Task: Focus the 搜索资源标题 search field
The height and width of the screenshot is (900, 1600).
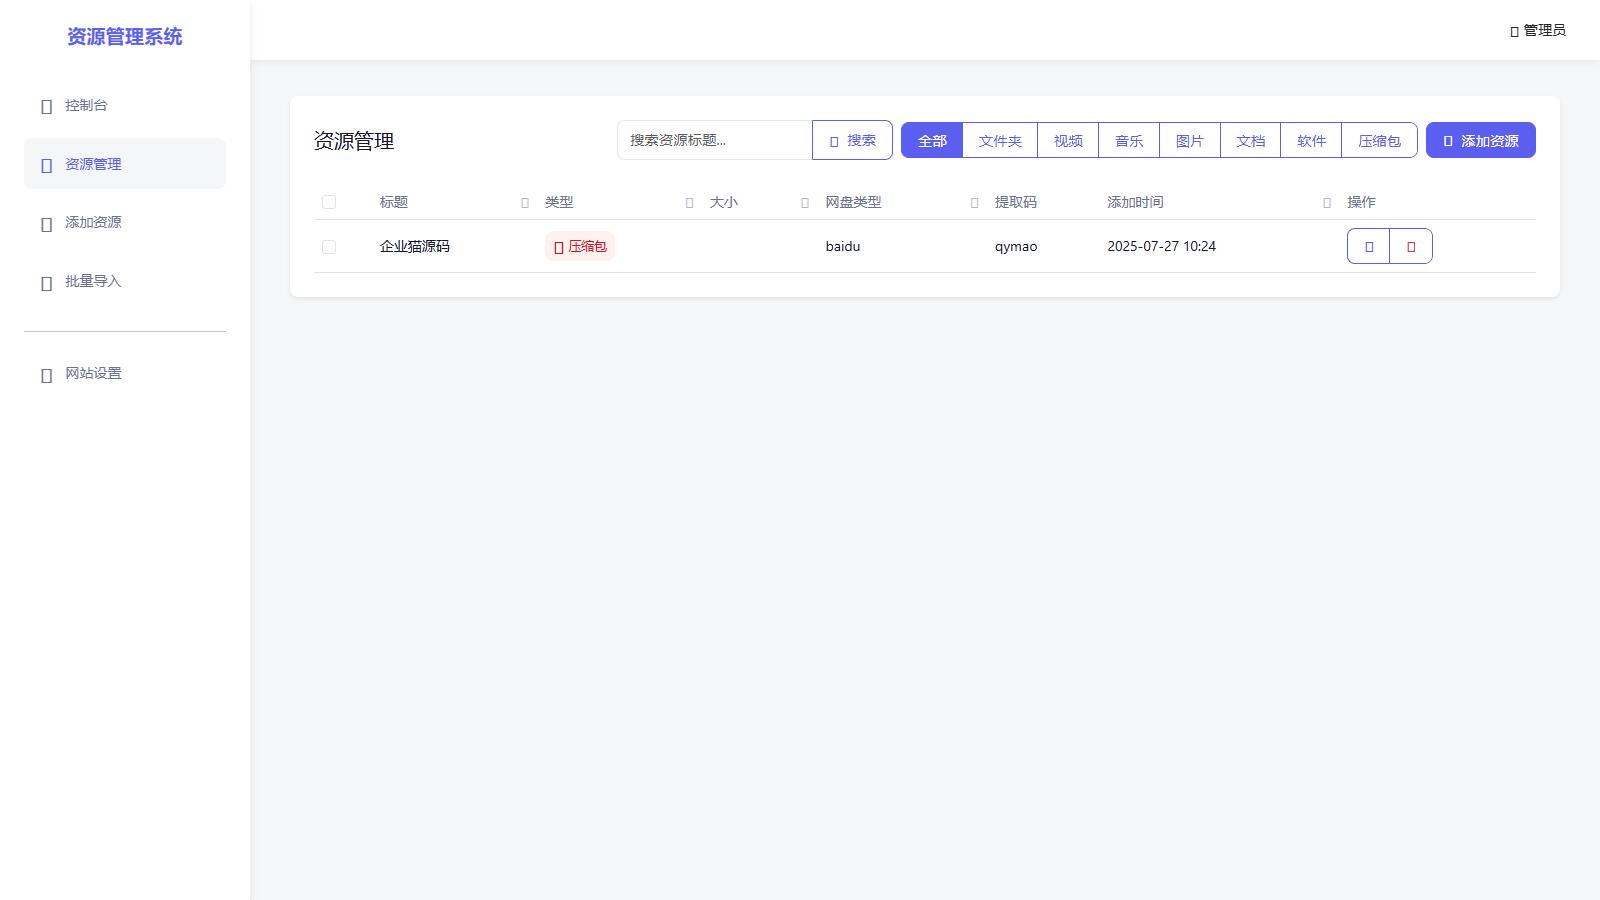Action: pyautogui.click(x=714, y=141)
